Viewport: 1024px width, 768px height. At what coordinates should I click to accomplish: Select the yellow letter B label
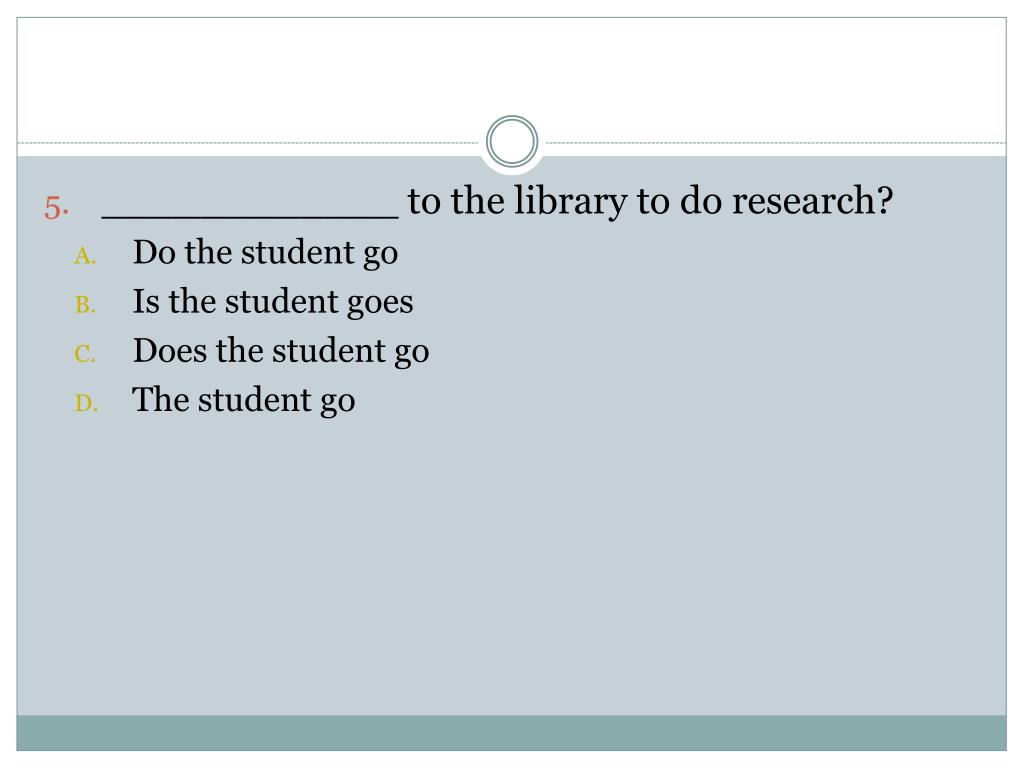(86, 305)
